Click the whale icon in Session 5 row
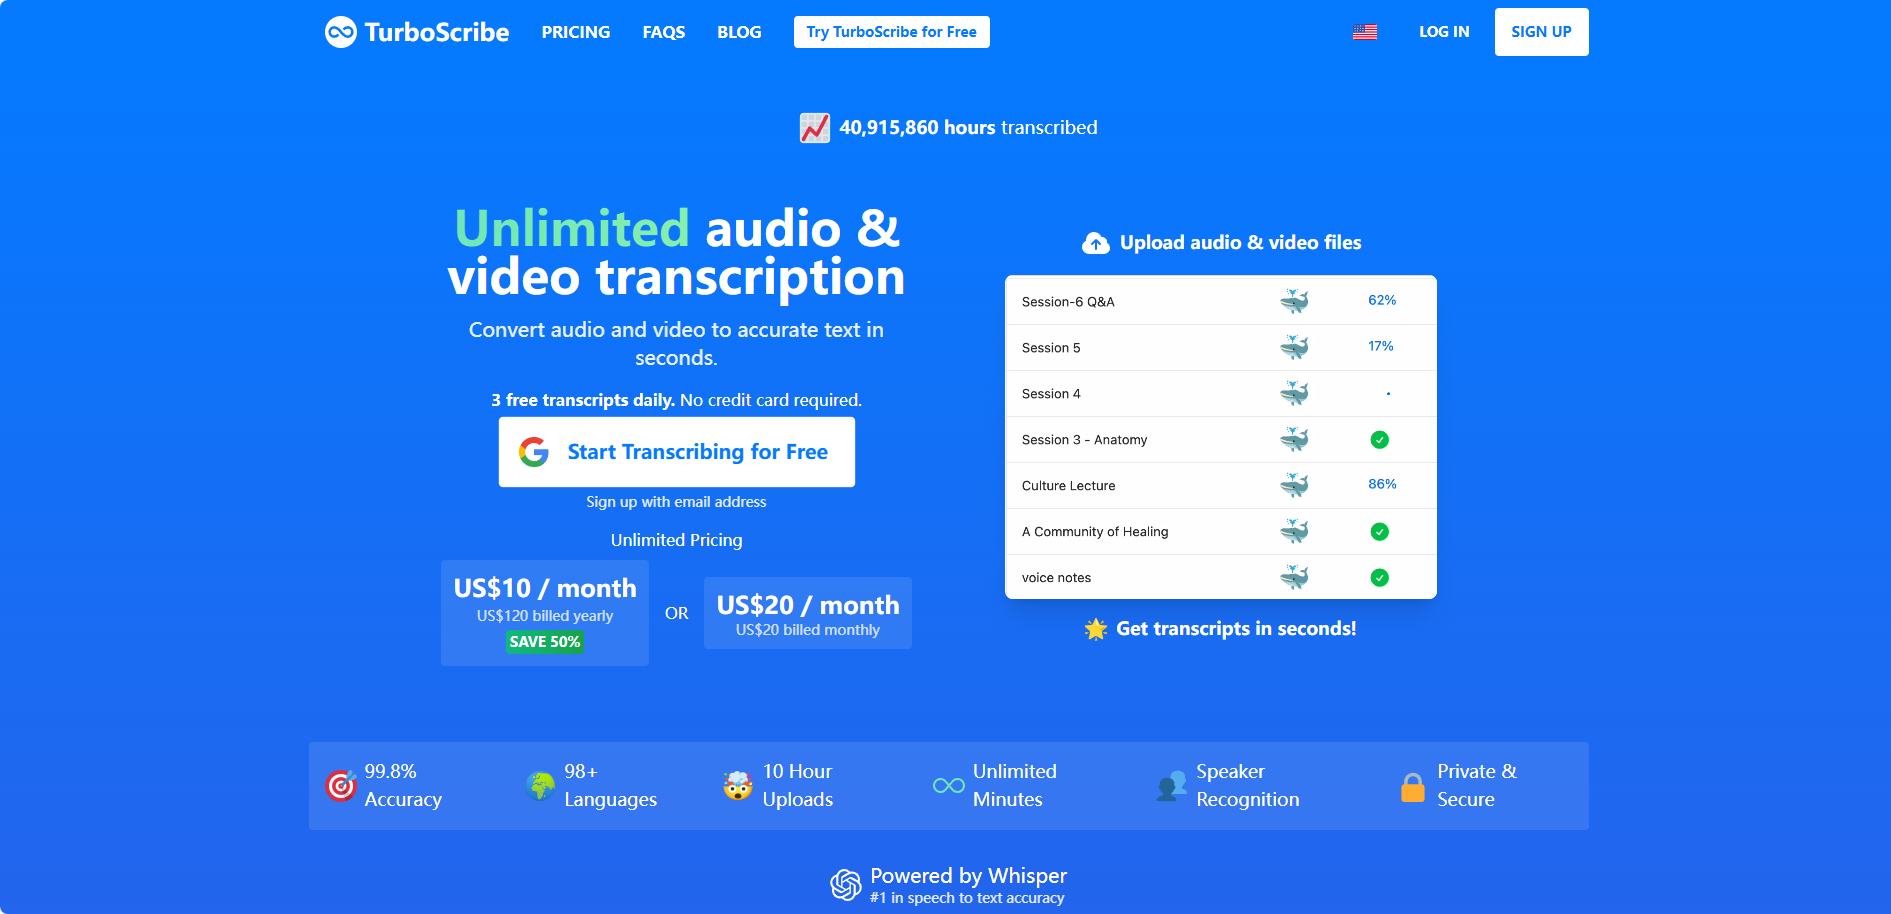The width and height of the screenshot is (1891, 914). coord(1294,347)
